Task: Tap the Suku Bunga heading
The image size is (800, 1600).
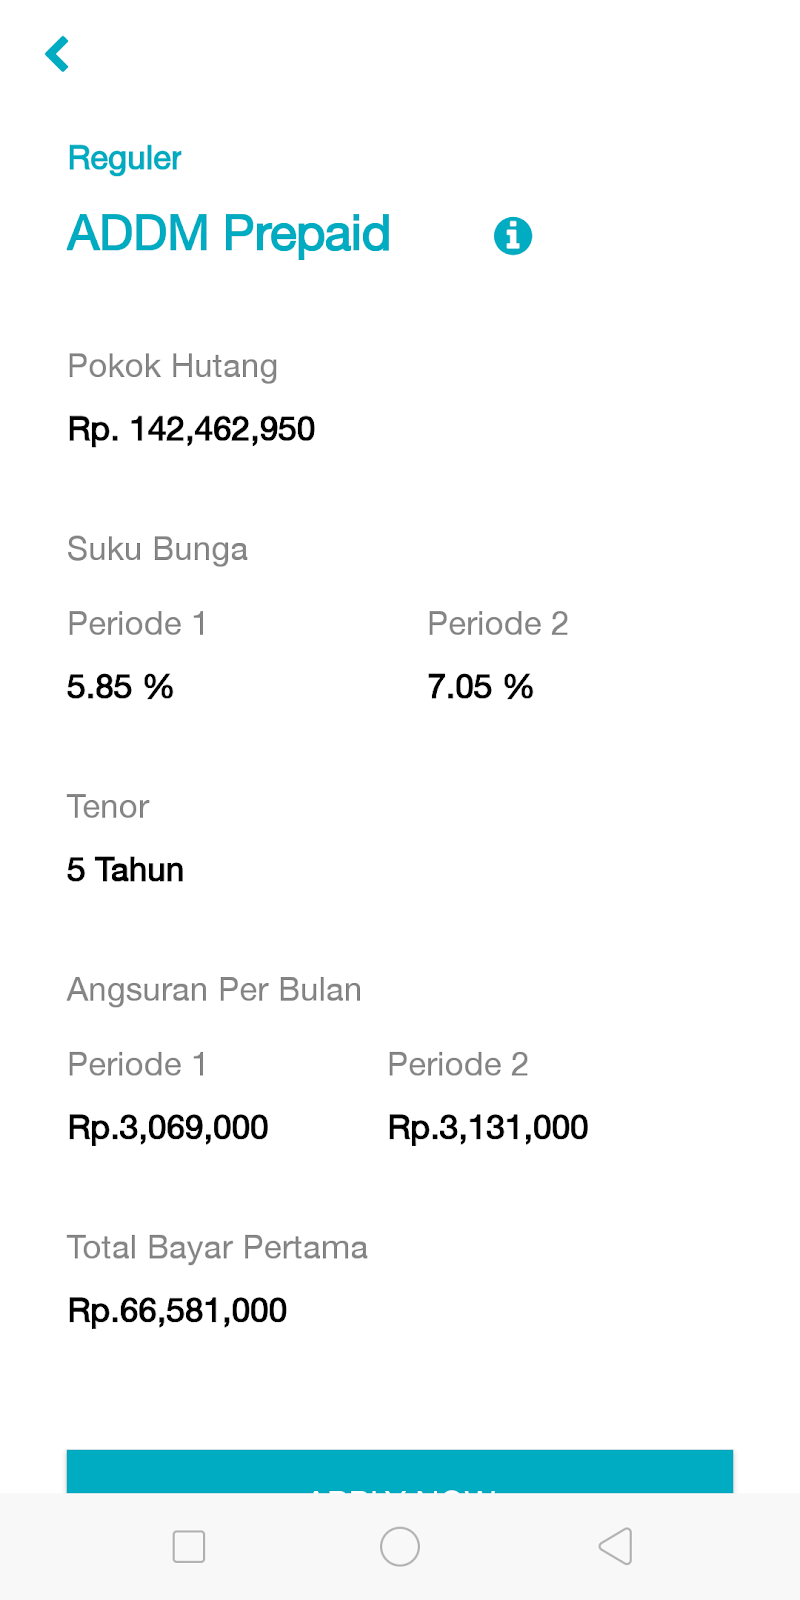Action: tap(157, 549)
